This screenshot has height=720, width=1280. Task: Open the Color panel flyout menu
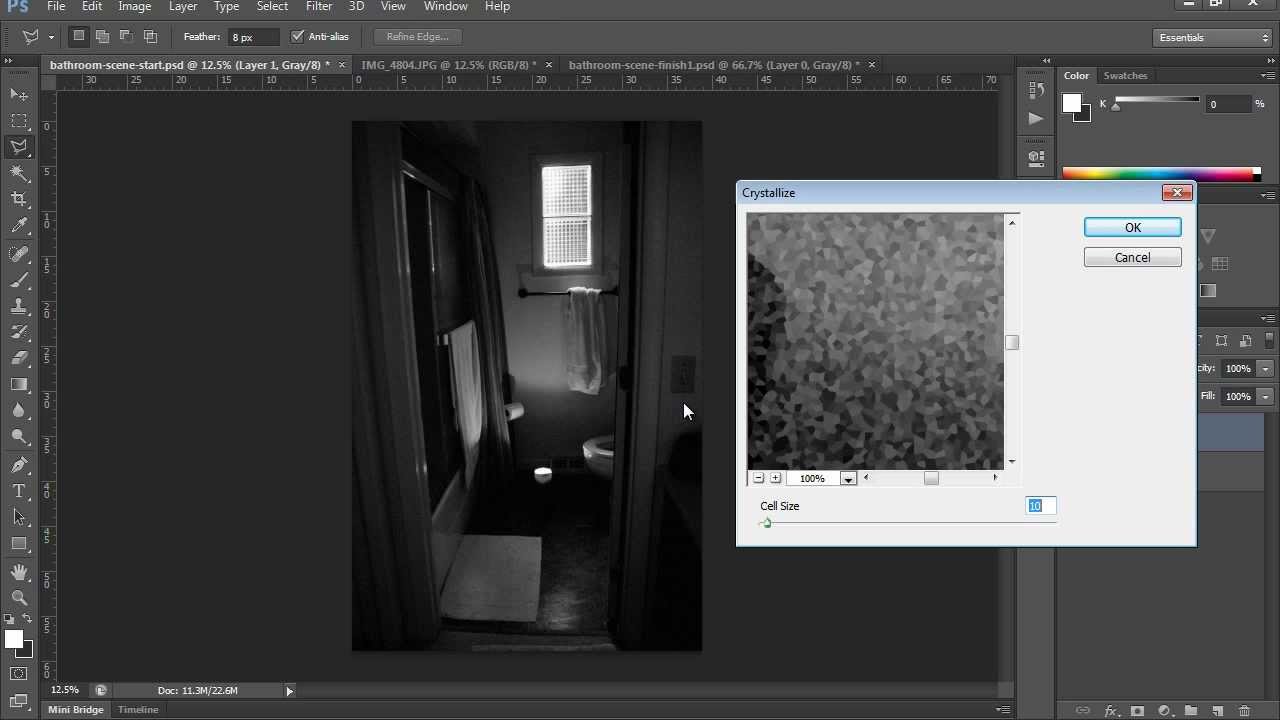tap(1268, 76)
